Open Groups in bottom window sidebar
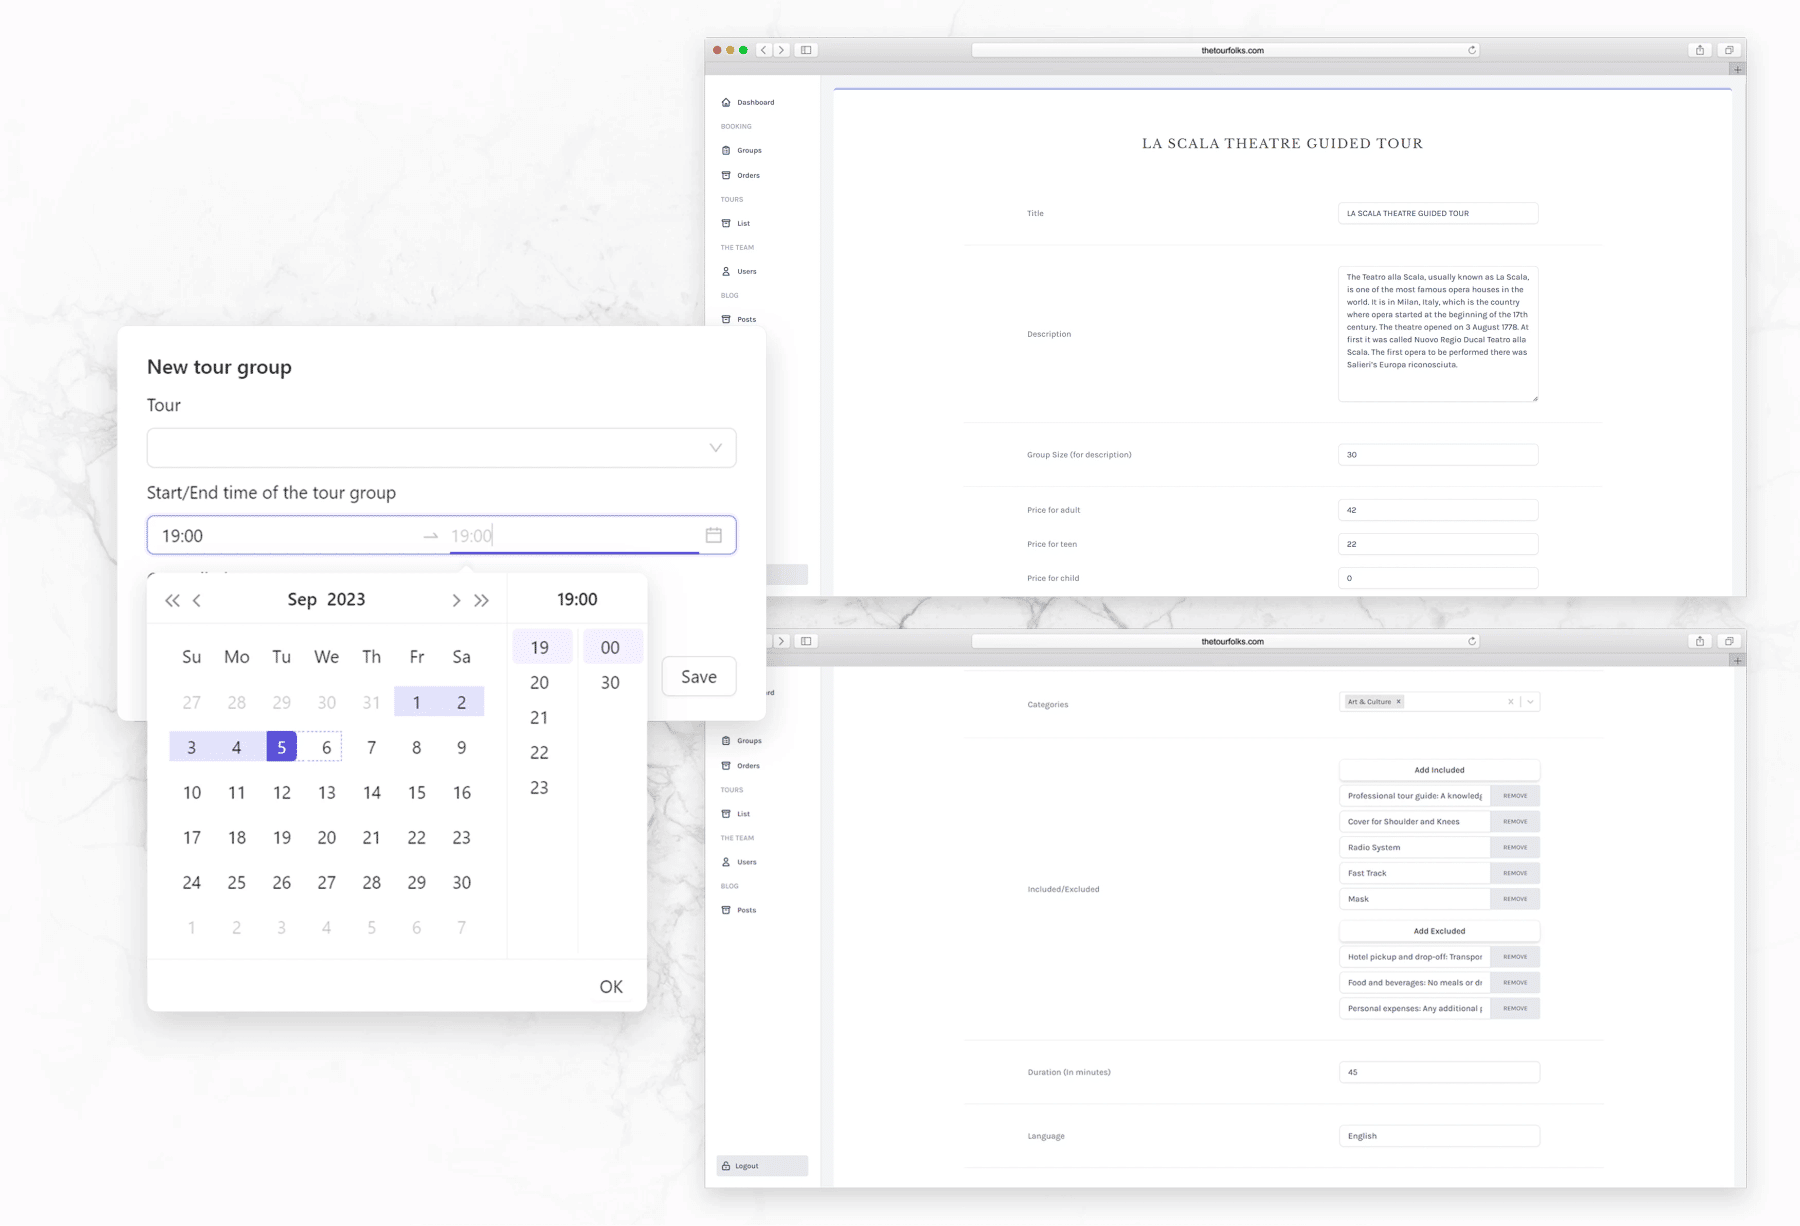 point(742,741)
